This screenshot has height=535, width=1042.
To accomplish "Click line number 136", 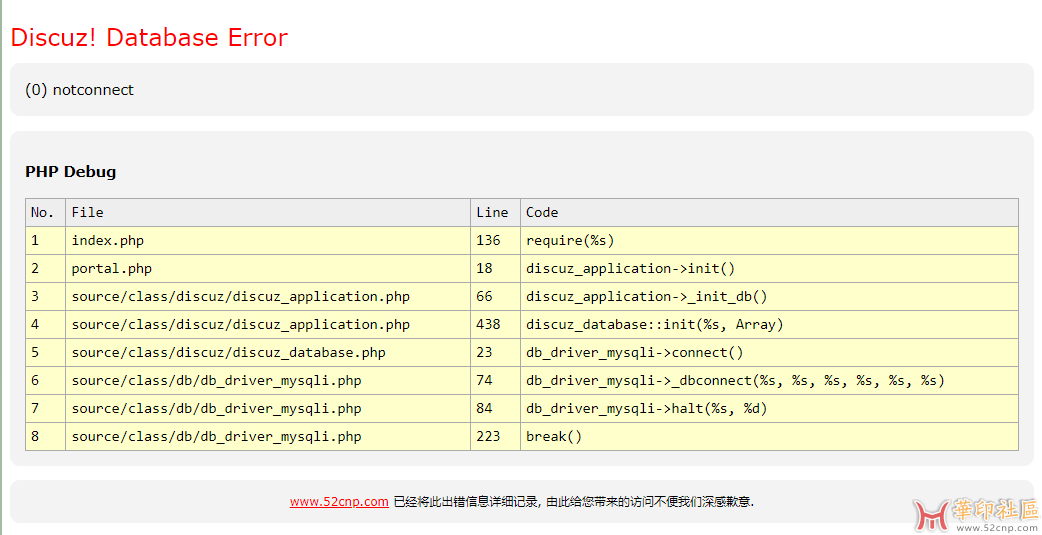I will click(495, 241).
